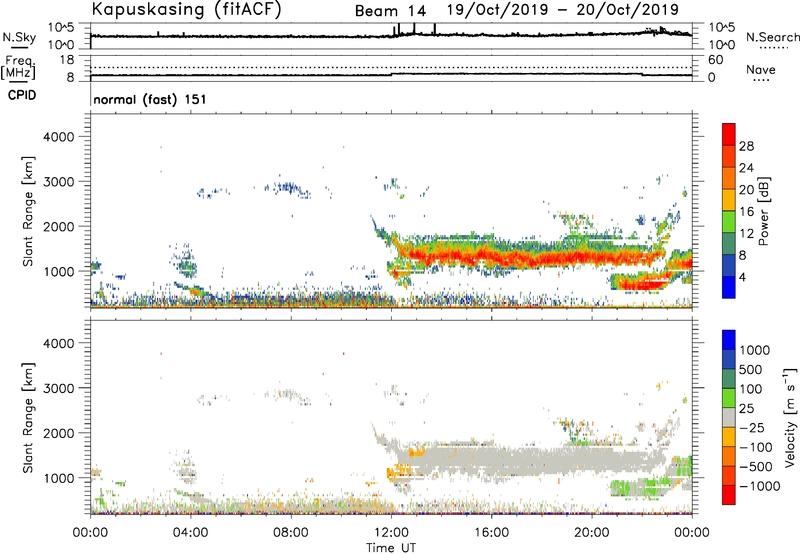Click the 'normal (fast) 151' text
The height and width of the screenshot is (554, 800).
tap(149, 99)
